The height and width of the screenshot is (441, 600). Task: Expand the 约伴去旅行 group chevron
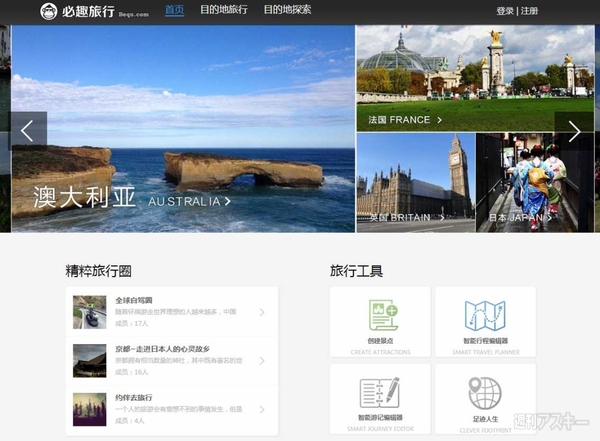point(262,409)
